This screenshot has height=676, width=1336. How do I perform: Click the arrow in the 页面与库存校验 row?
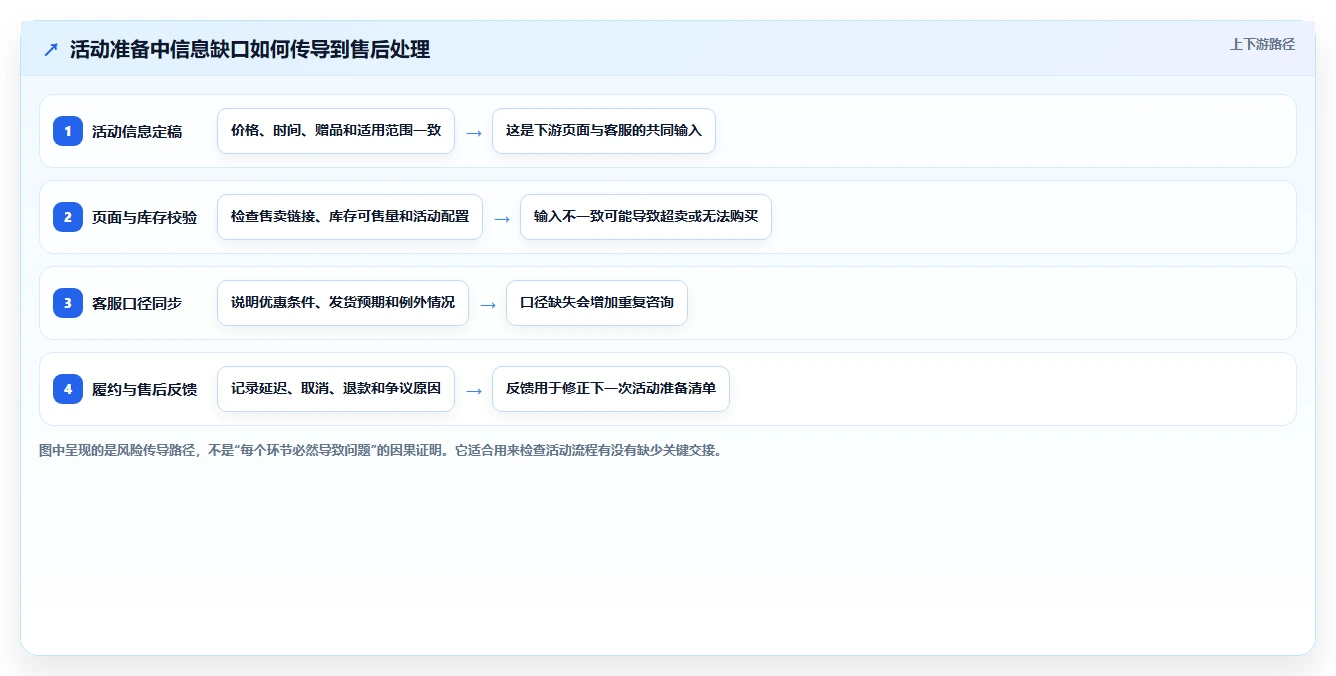[x=502, y=218]
